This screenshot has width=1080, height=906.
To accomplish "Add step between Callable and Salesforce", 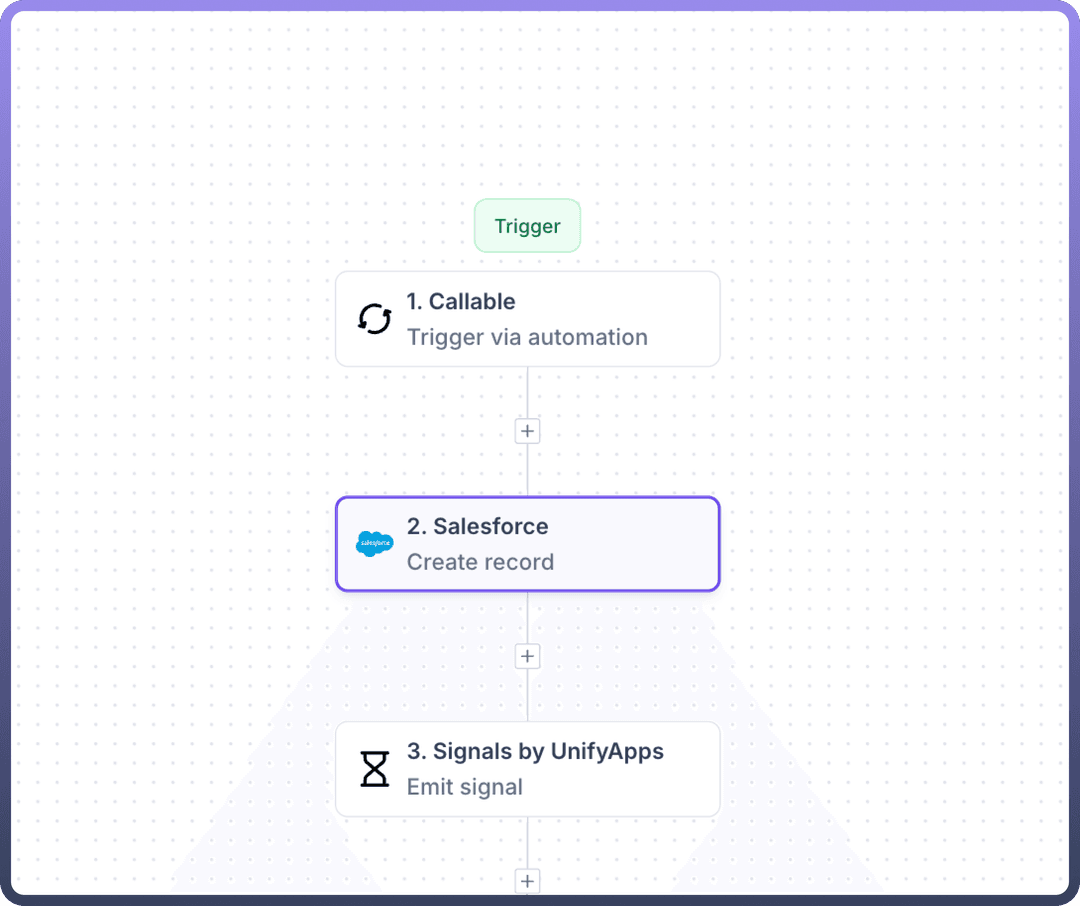I will coord(527,431).
